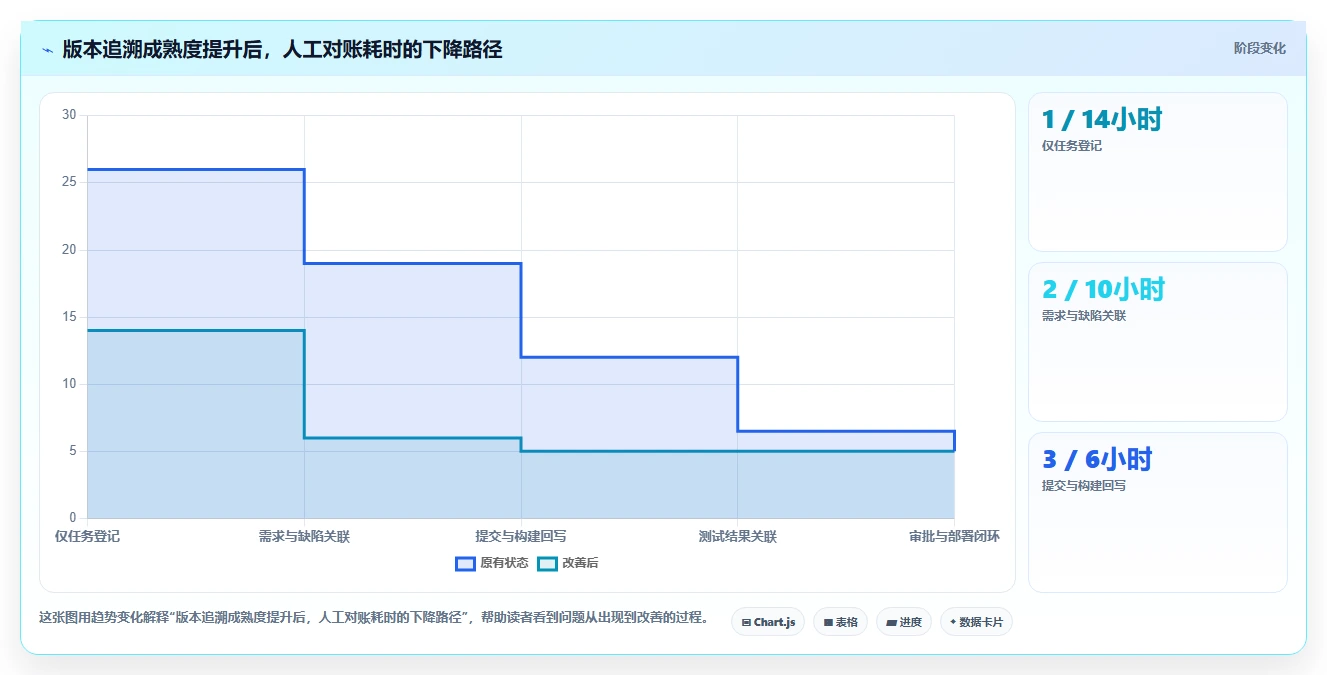Click the description text below the chart
This screenshot has height=675, width=1327.
[374, 617]
